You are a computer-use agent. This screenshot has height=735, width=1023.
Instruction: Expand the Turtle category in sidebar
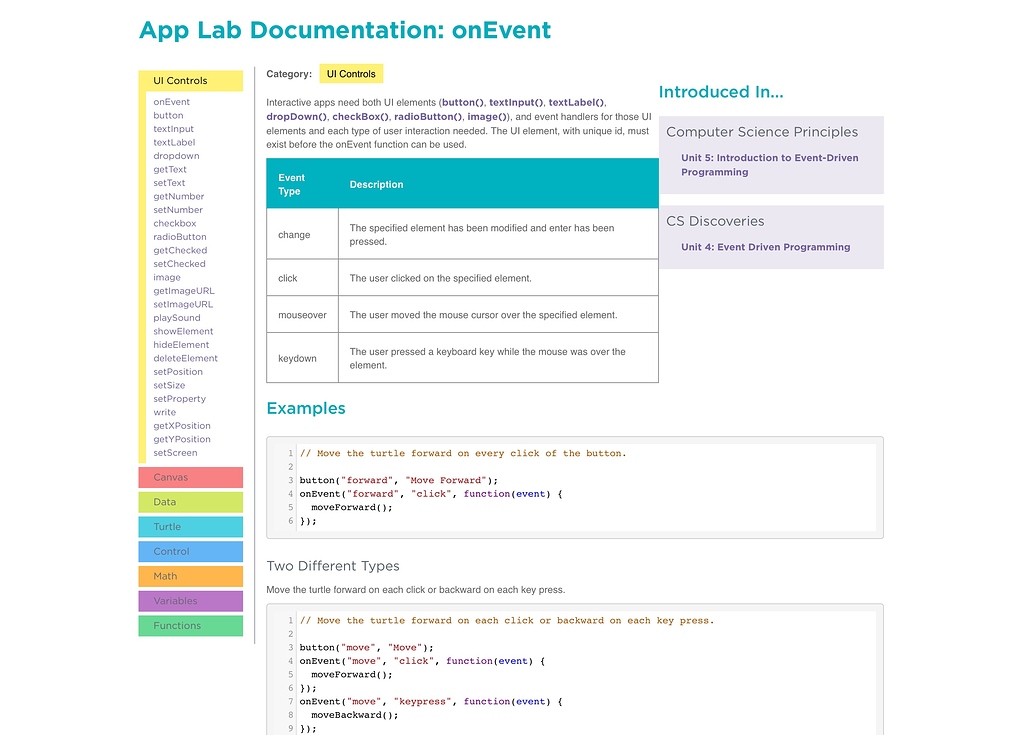(190, 526)
